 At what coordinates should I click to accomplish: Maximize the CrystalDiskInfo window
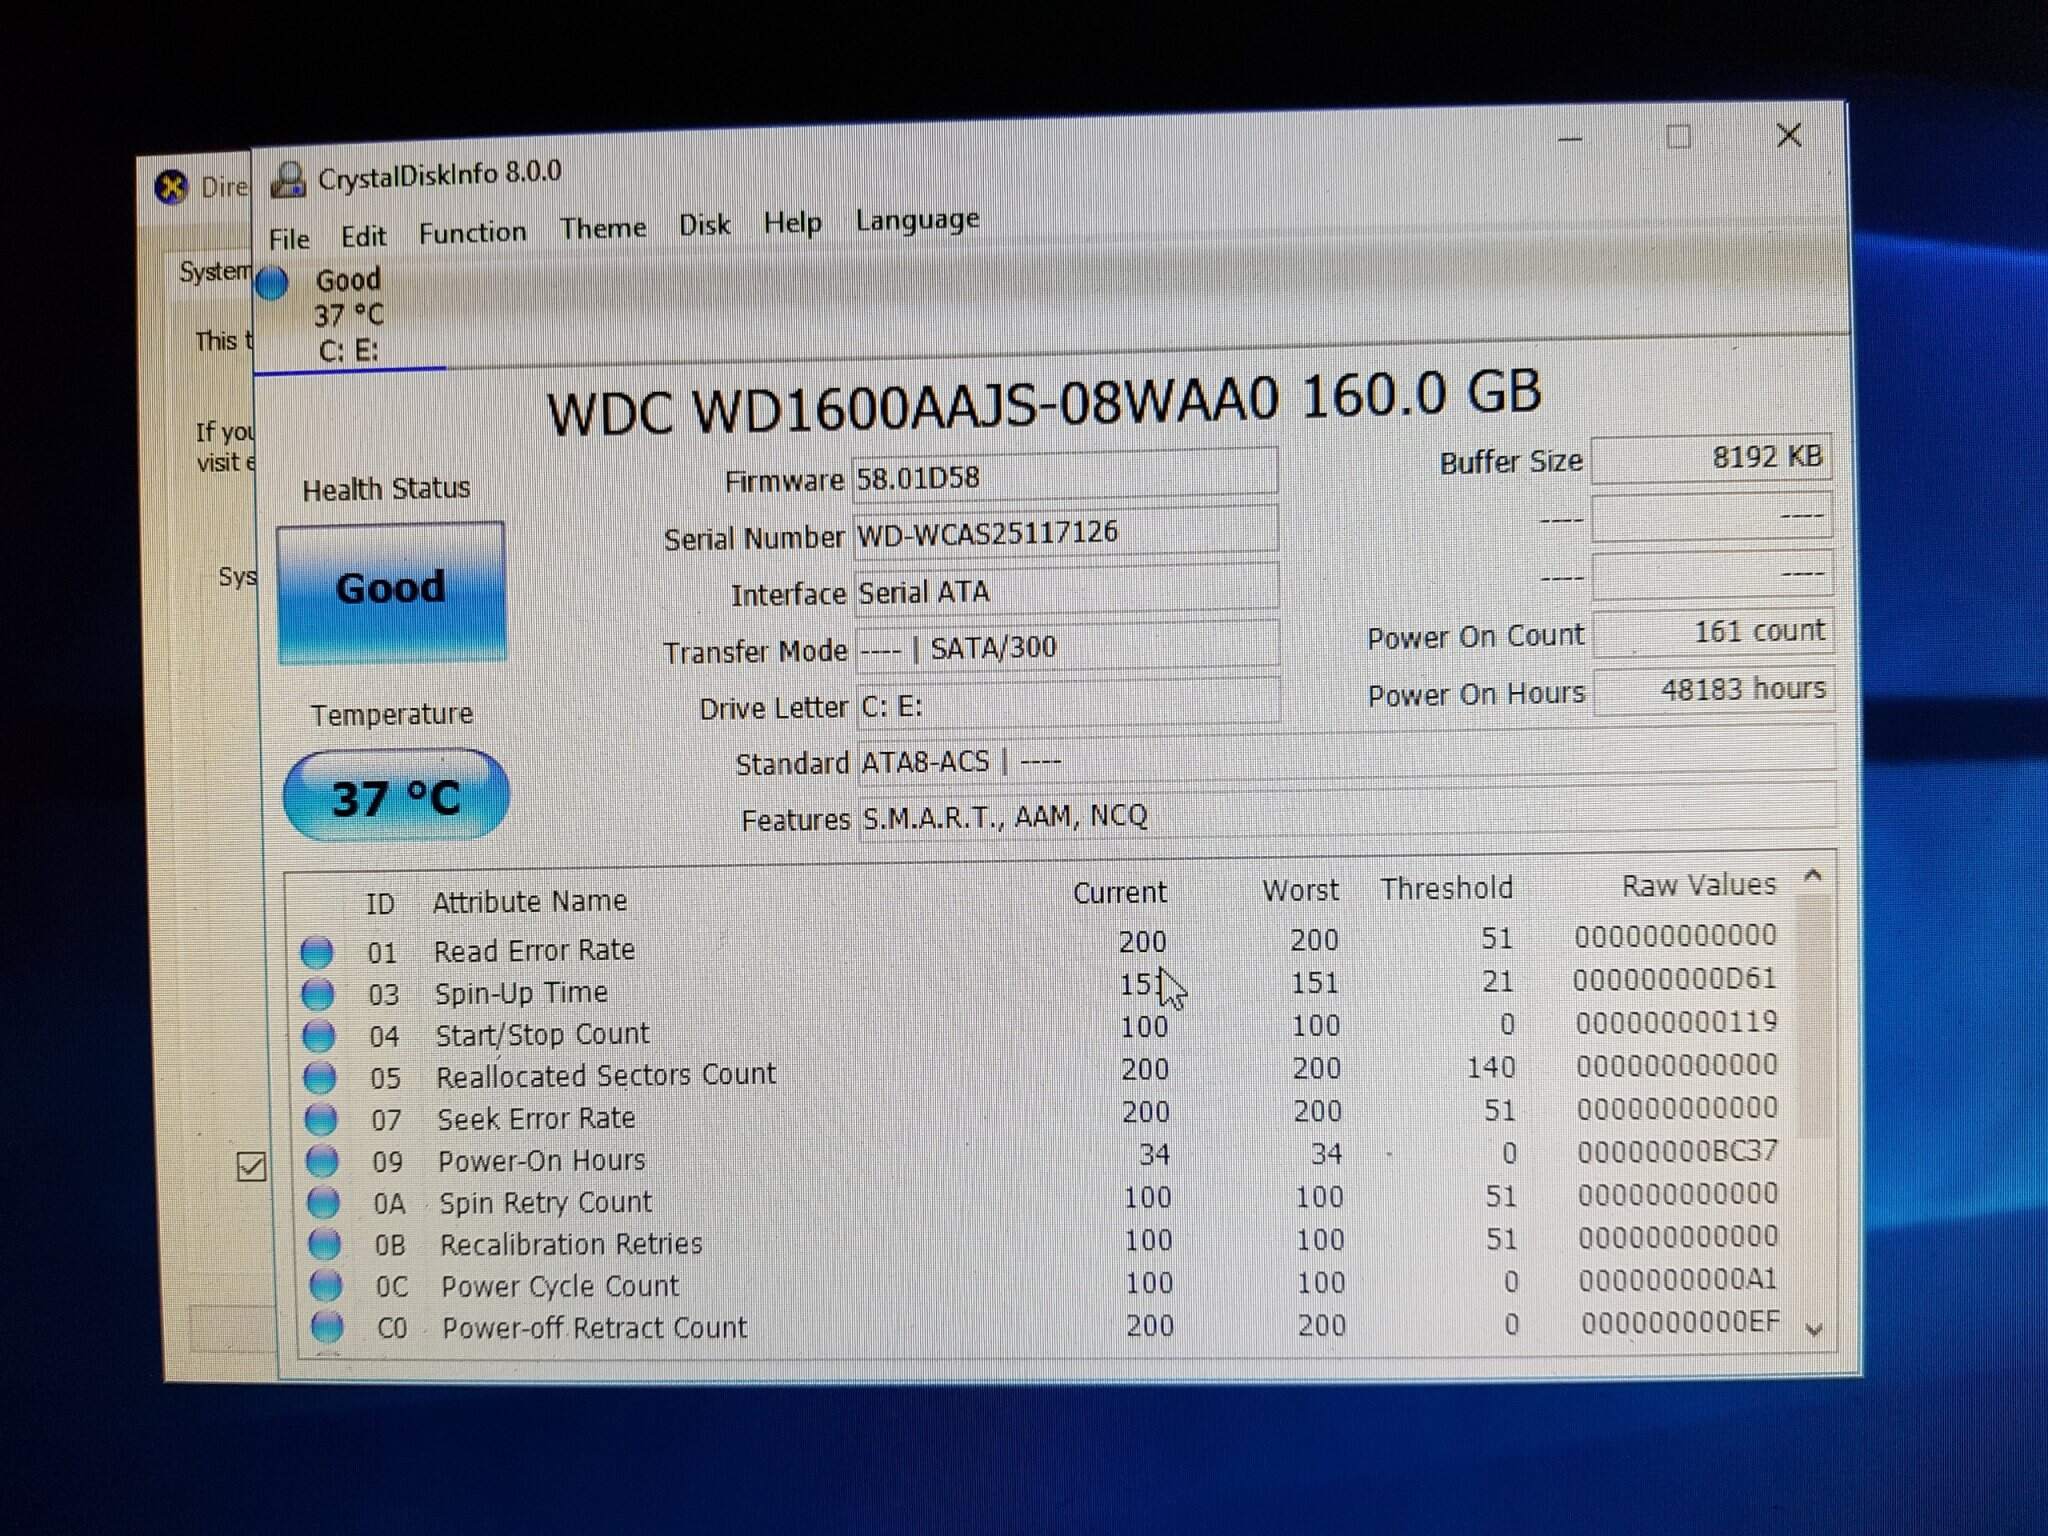[x=1678, y=137]
